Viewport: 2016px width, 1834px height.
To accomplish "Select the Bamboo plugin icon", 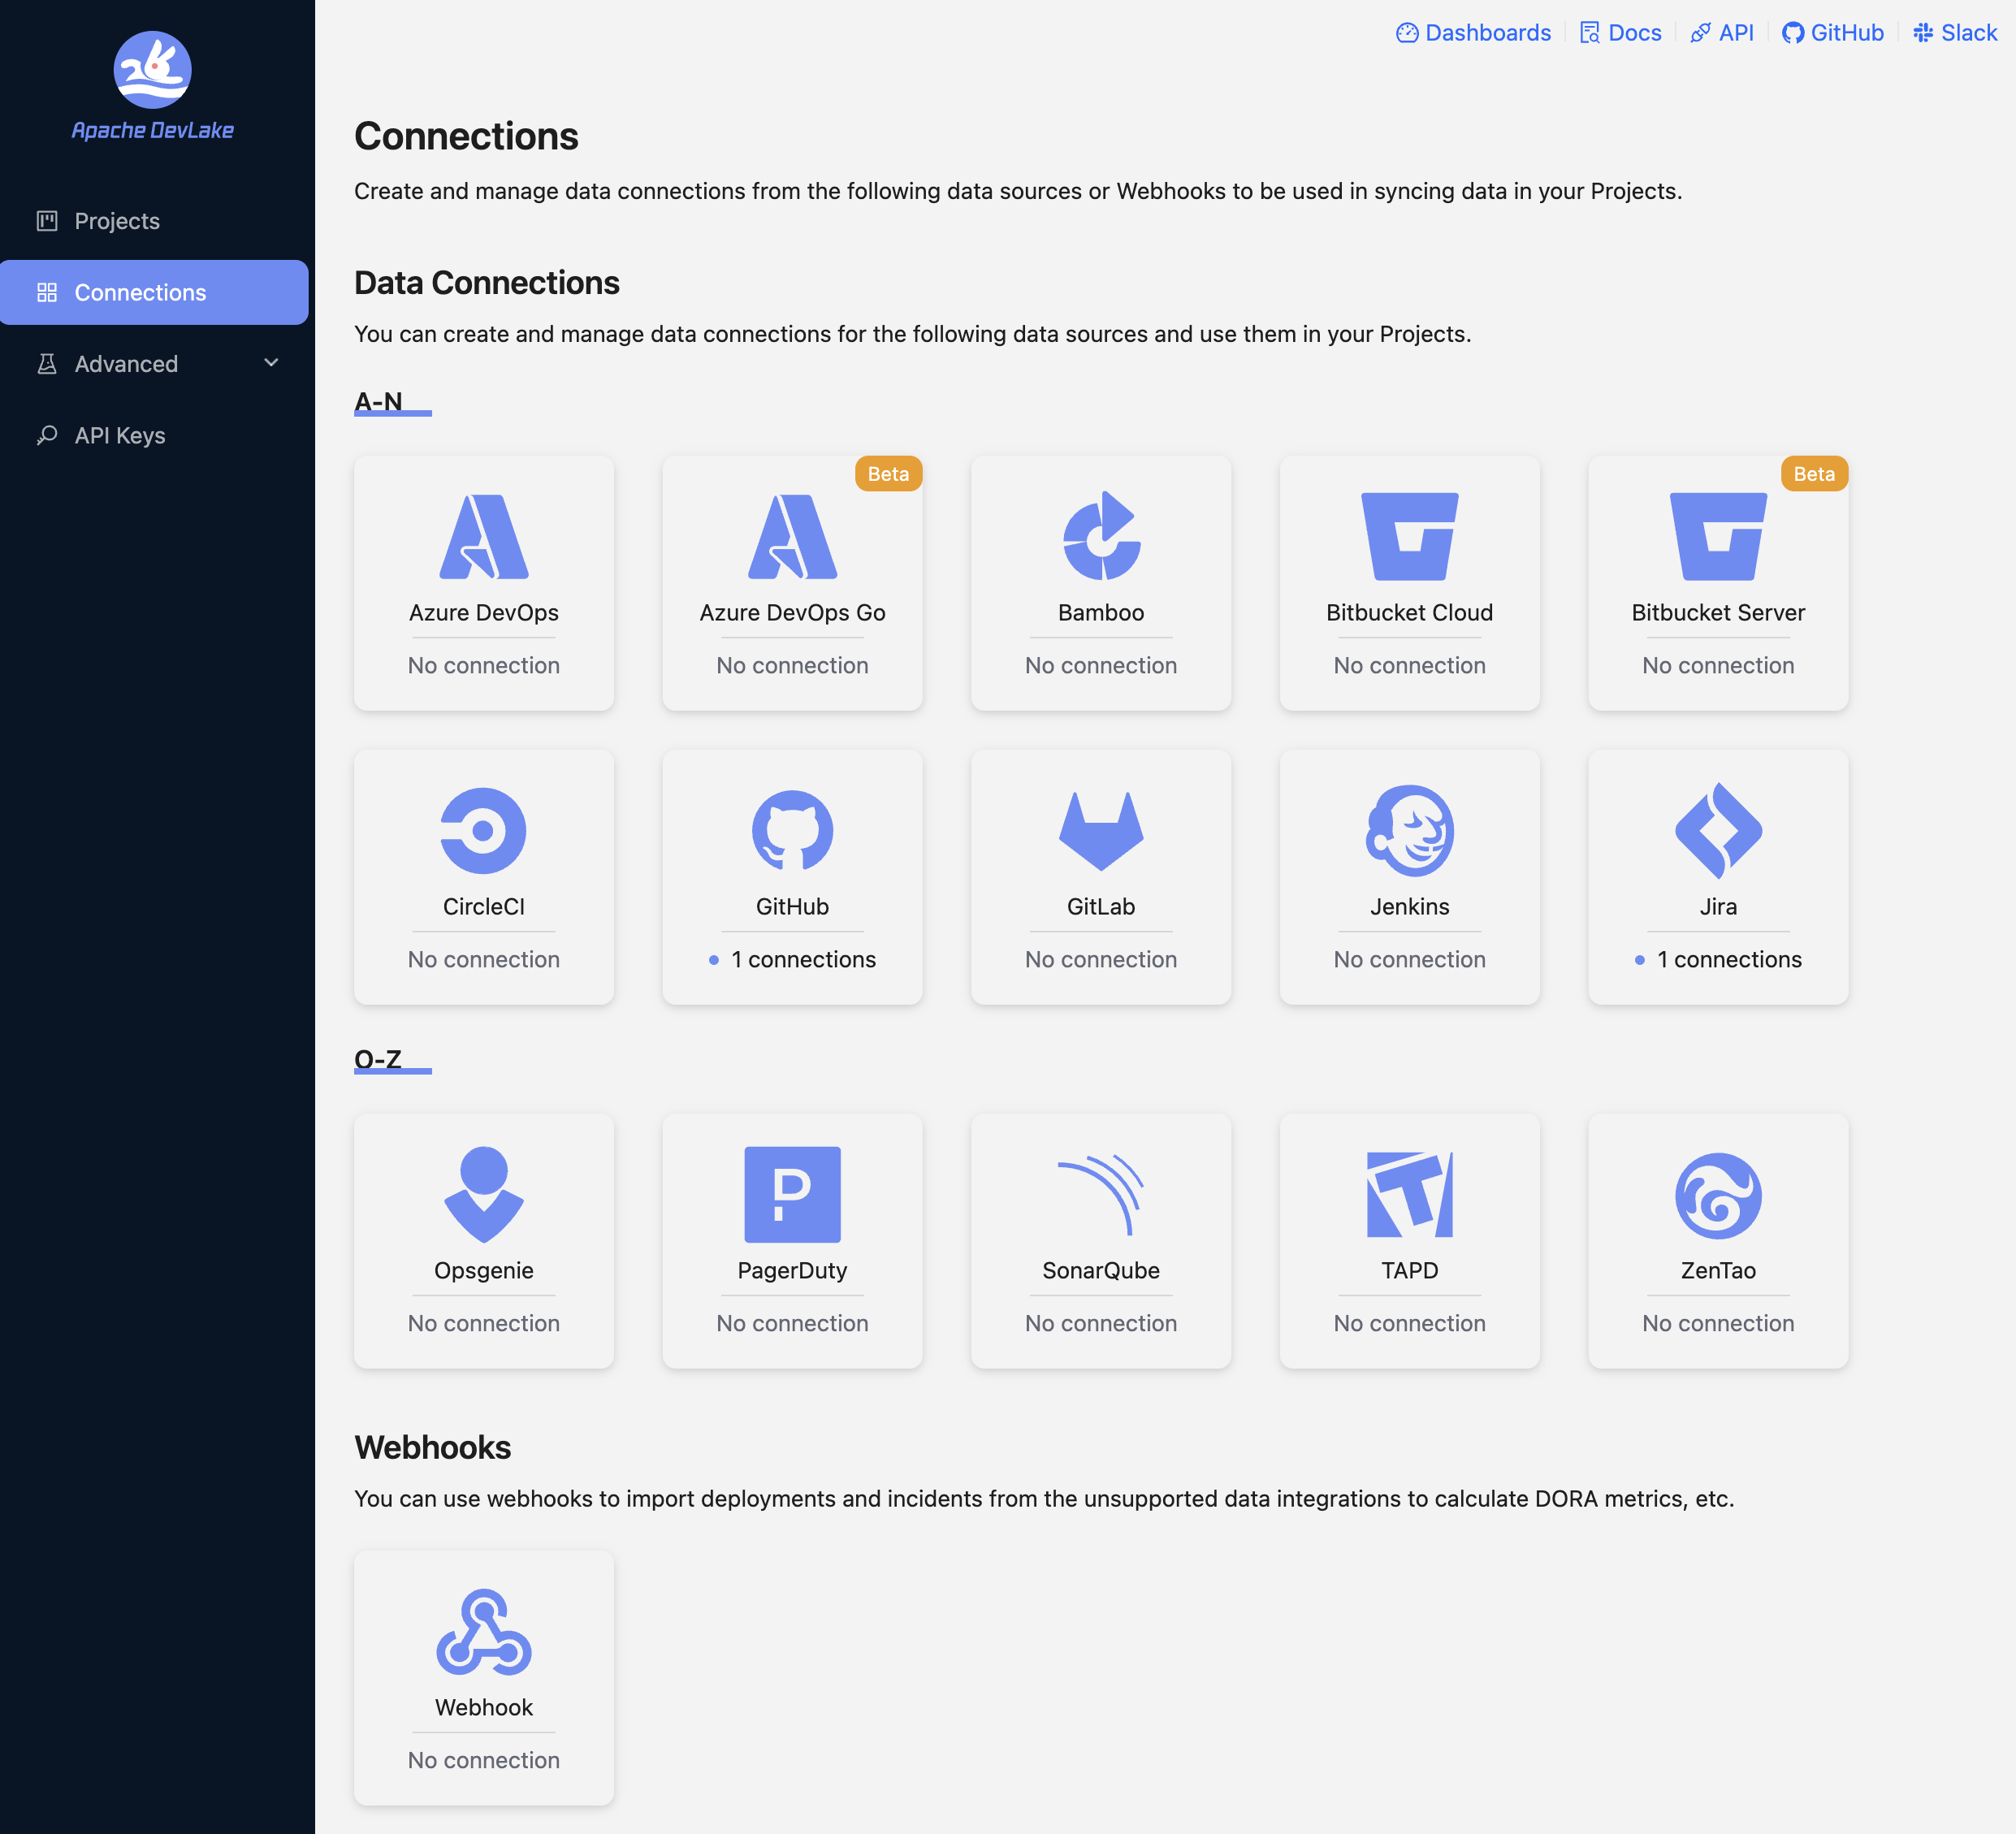I will pos(1101,535).
